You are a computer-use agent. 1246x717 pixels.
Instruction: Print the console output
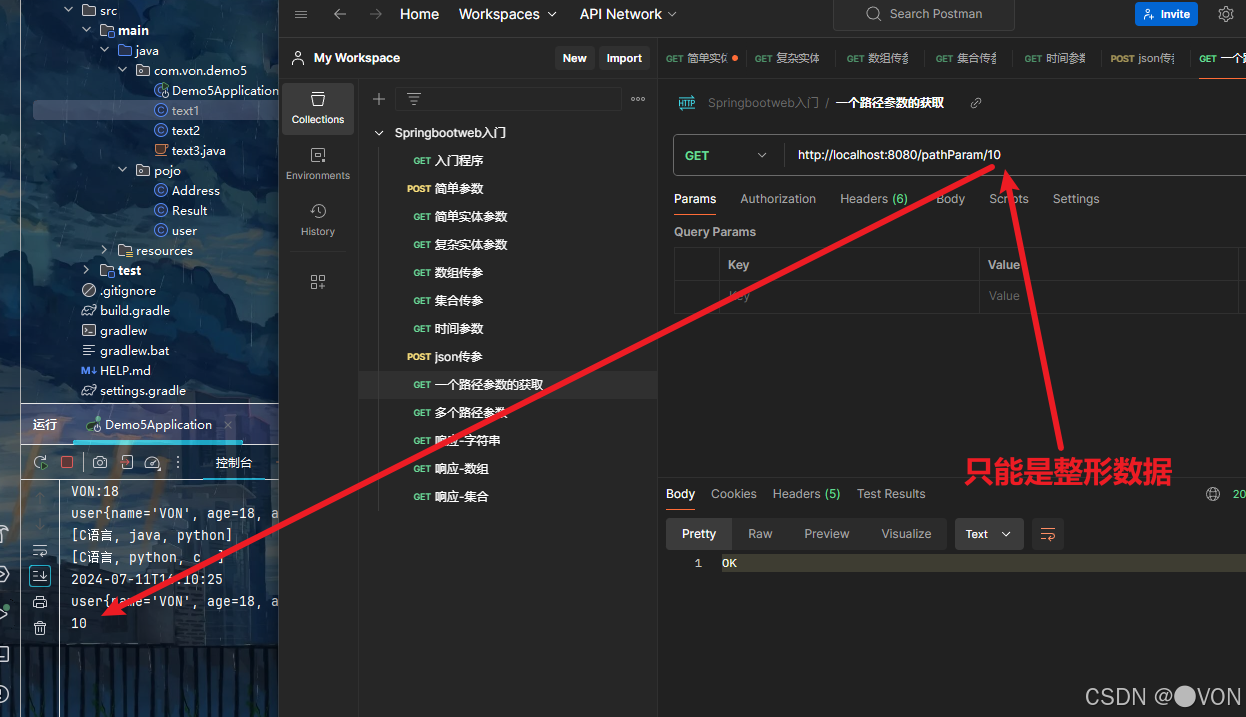point(40,602)
